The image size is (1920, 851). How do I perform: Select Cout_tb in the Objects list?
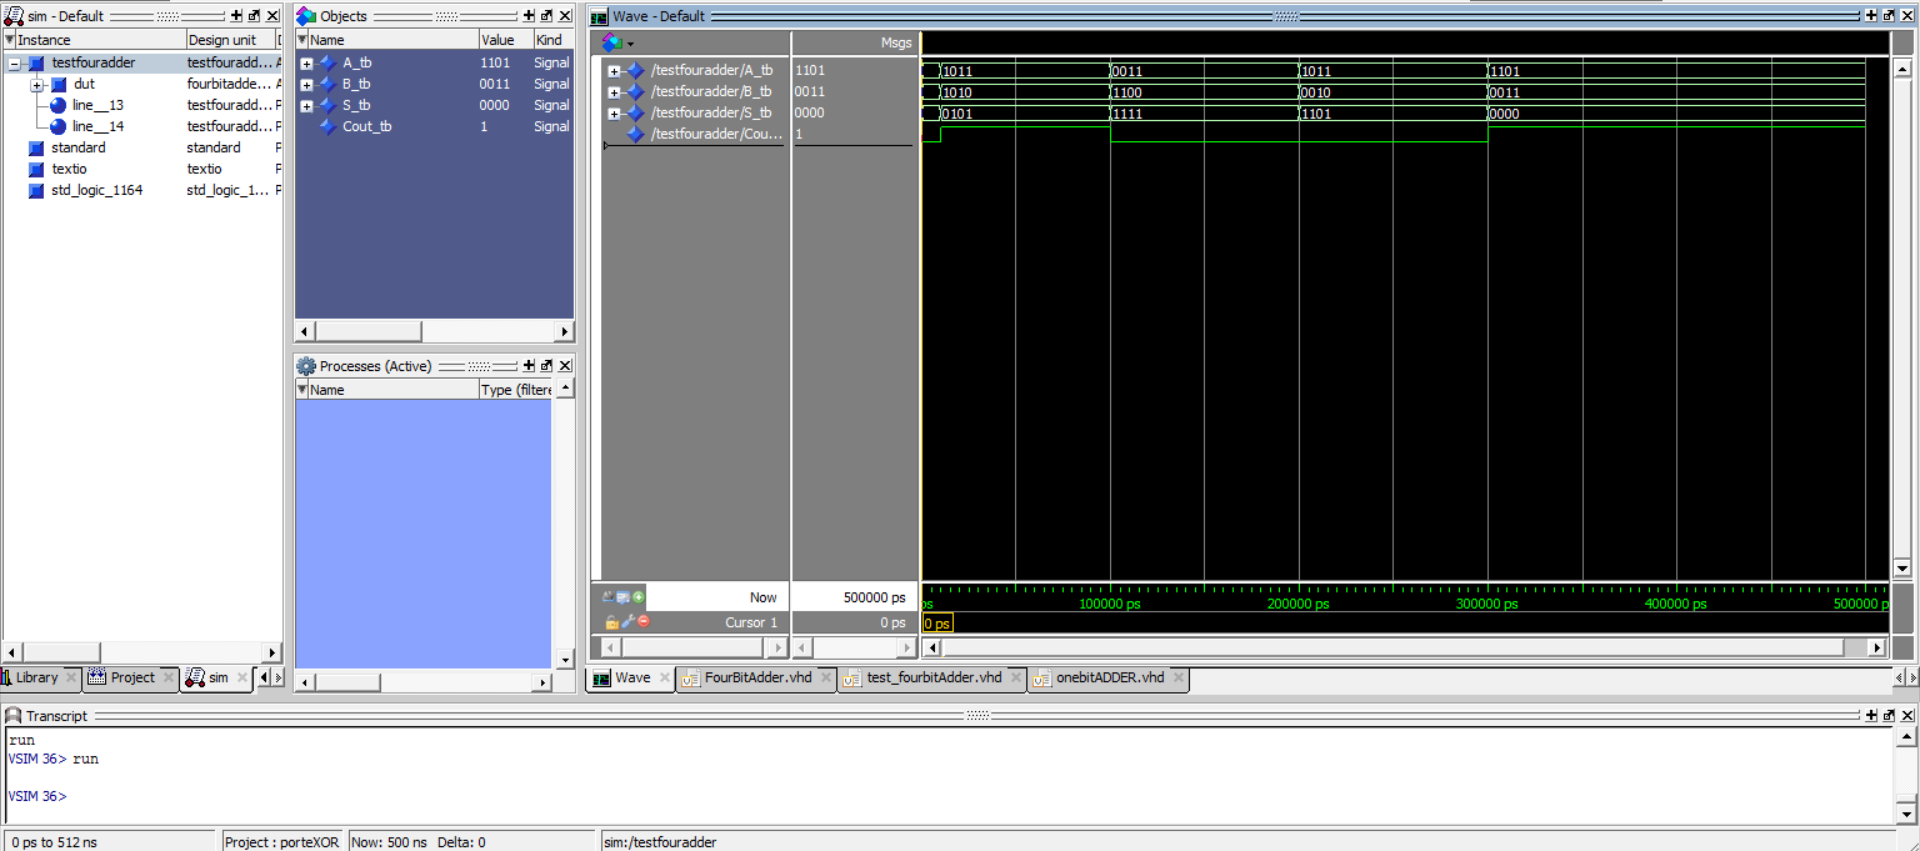click(x=367, y=126)
